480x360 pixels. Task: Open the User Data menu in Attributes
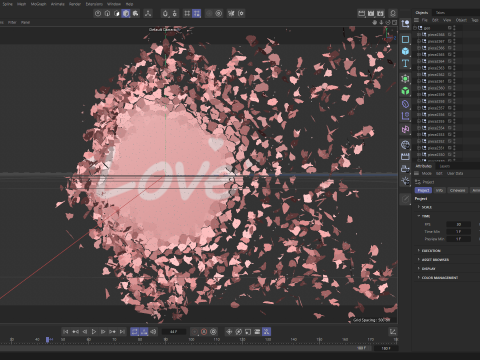click(x=455, y=173)
